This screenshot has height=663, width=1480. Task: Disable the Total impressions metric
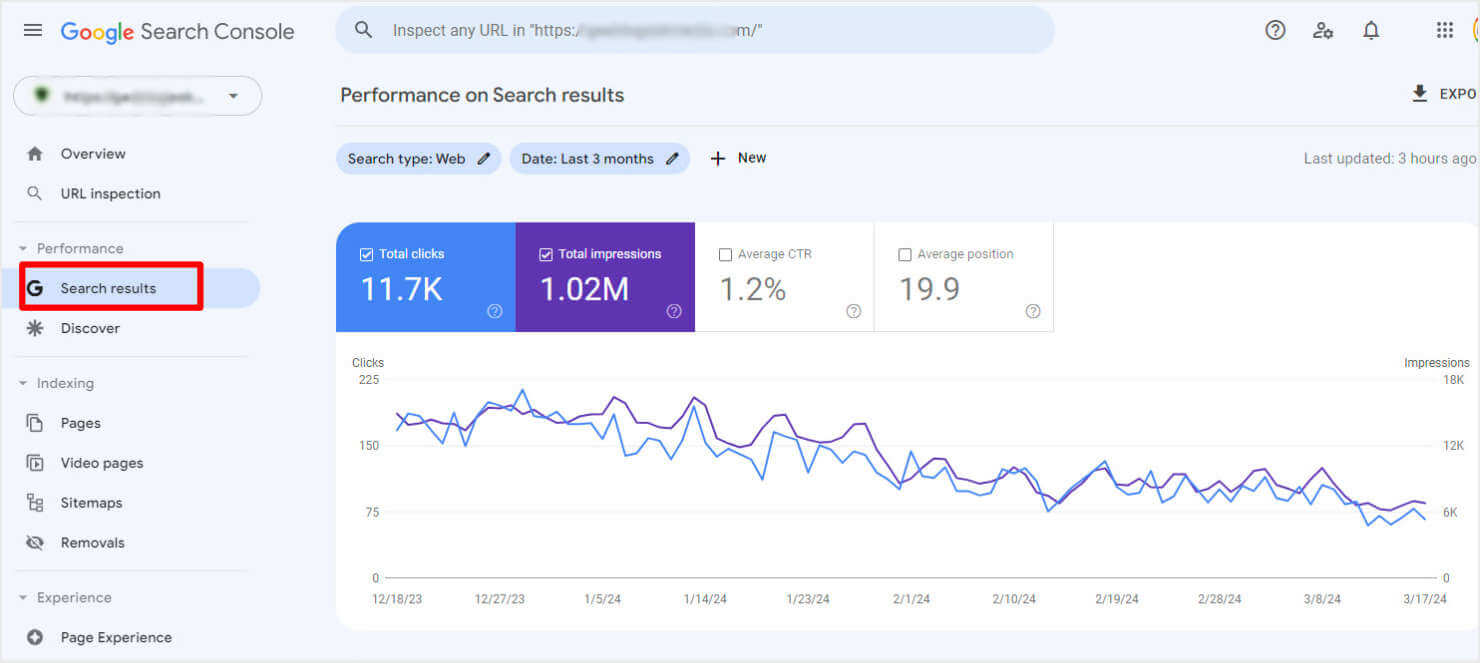546,254
